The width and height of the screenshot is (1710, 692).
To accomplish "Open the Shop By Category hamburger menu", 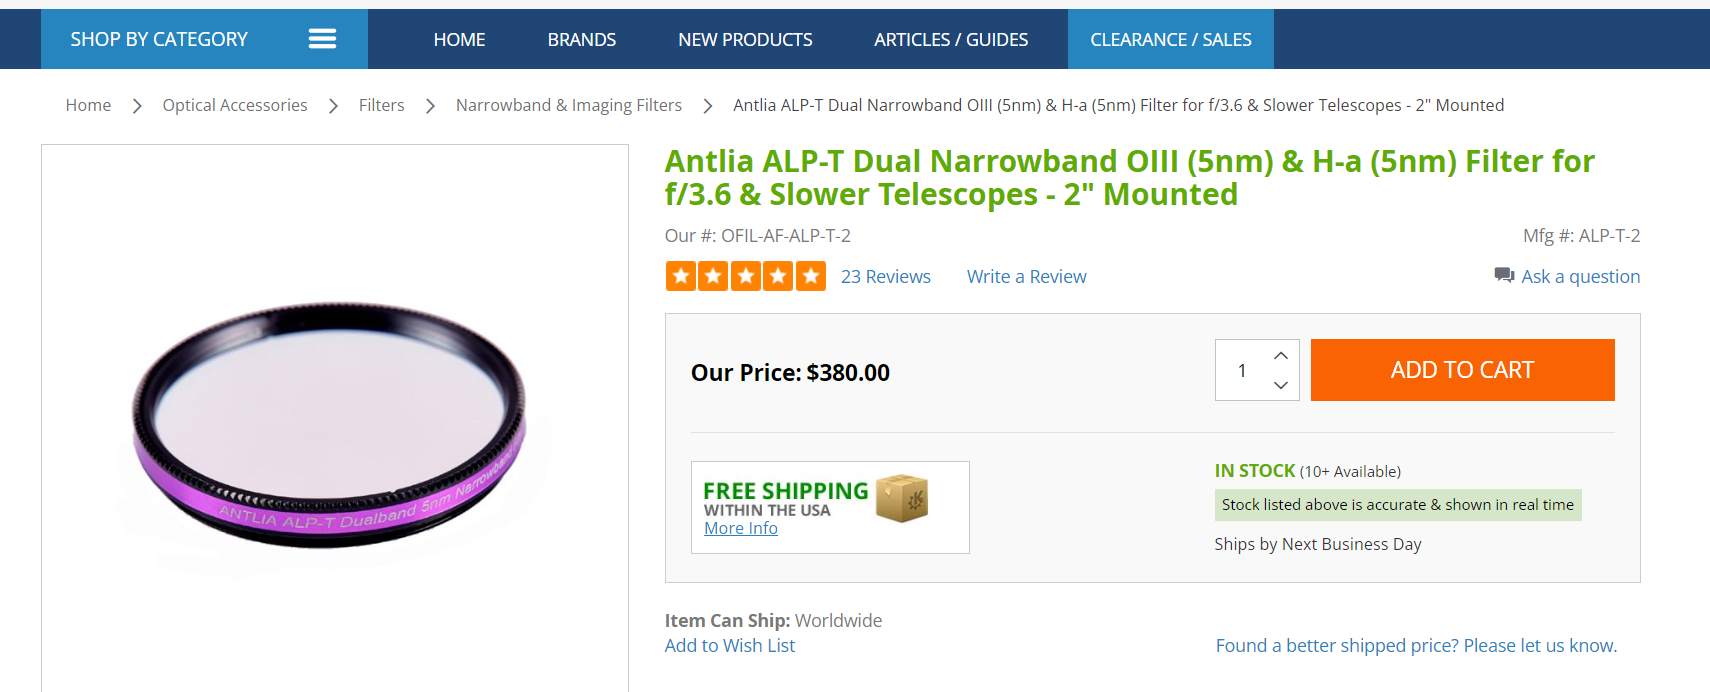I will pos(321,39).
